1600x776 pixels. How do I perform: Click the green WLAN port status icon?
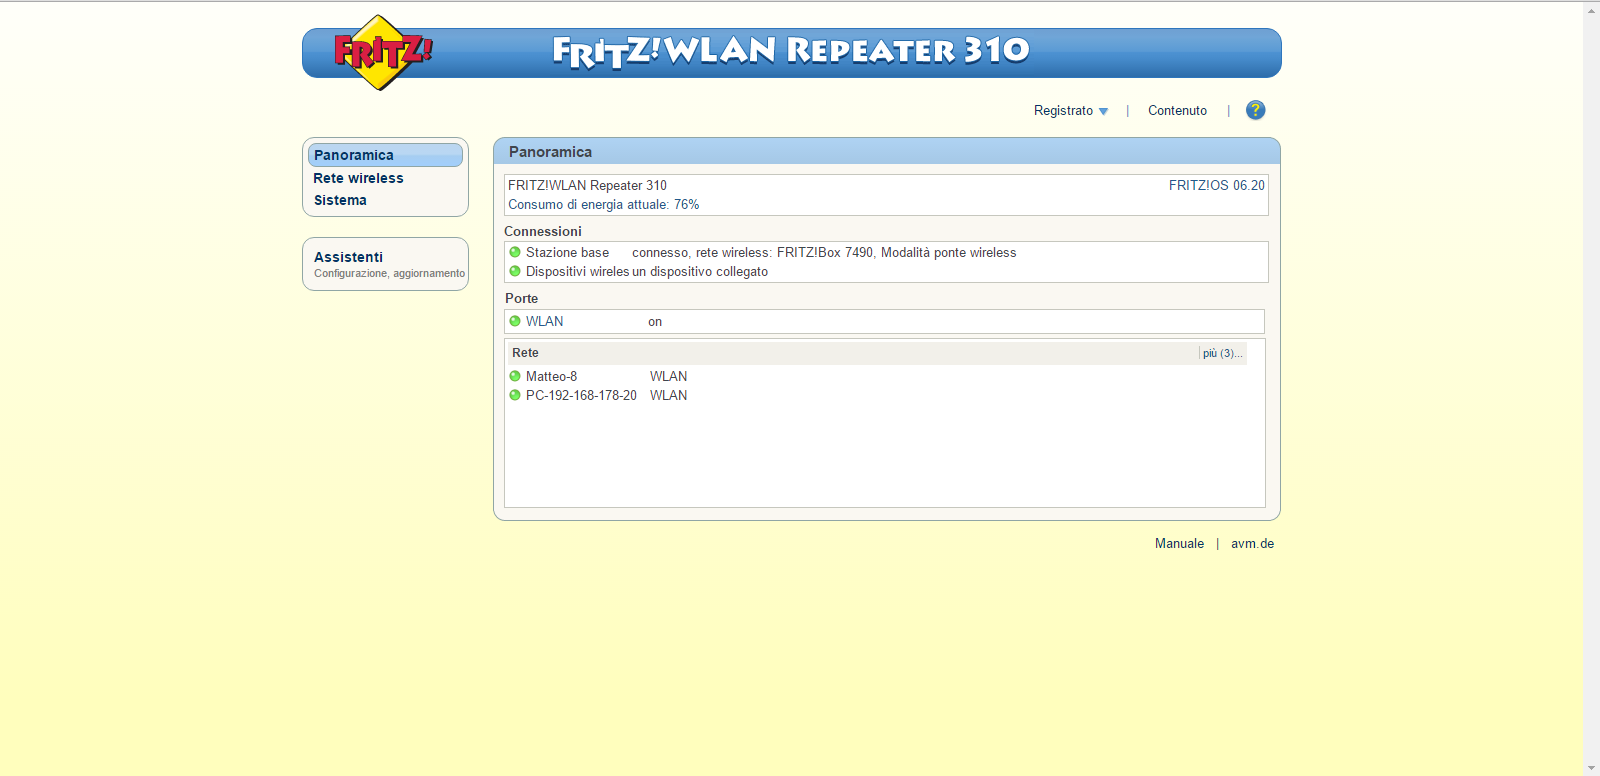click(x=515, y=321)
